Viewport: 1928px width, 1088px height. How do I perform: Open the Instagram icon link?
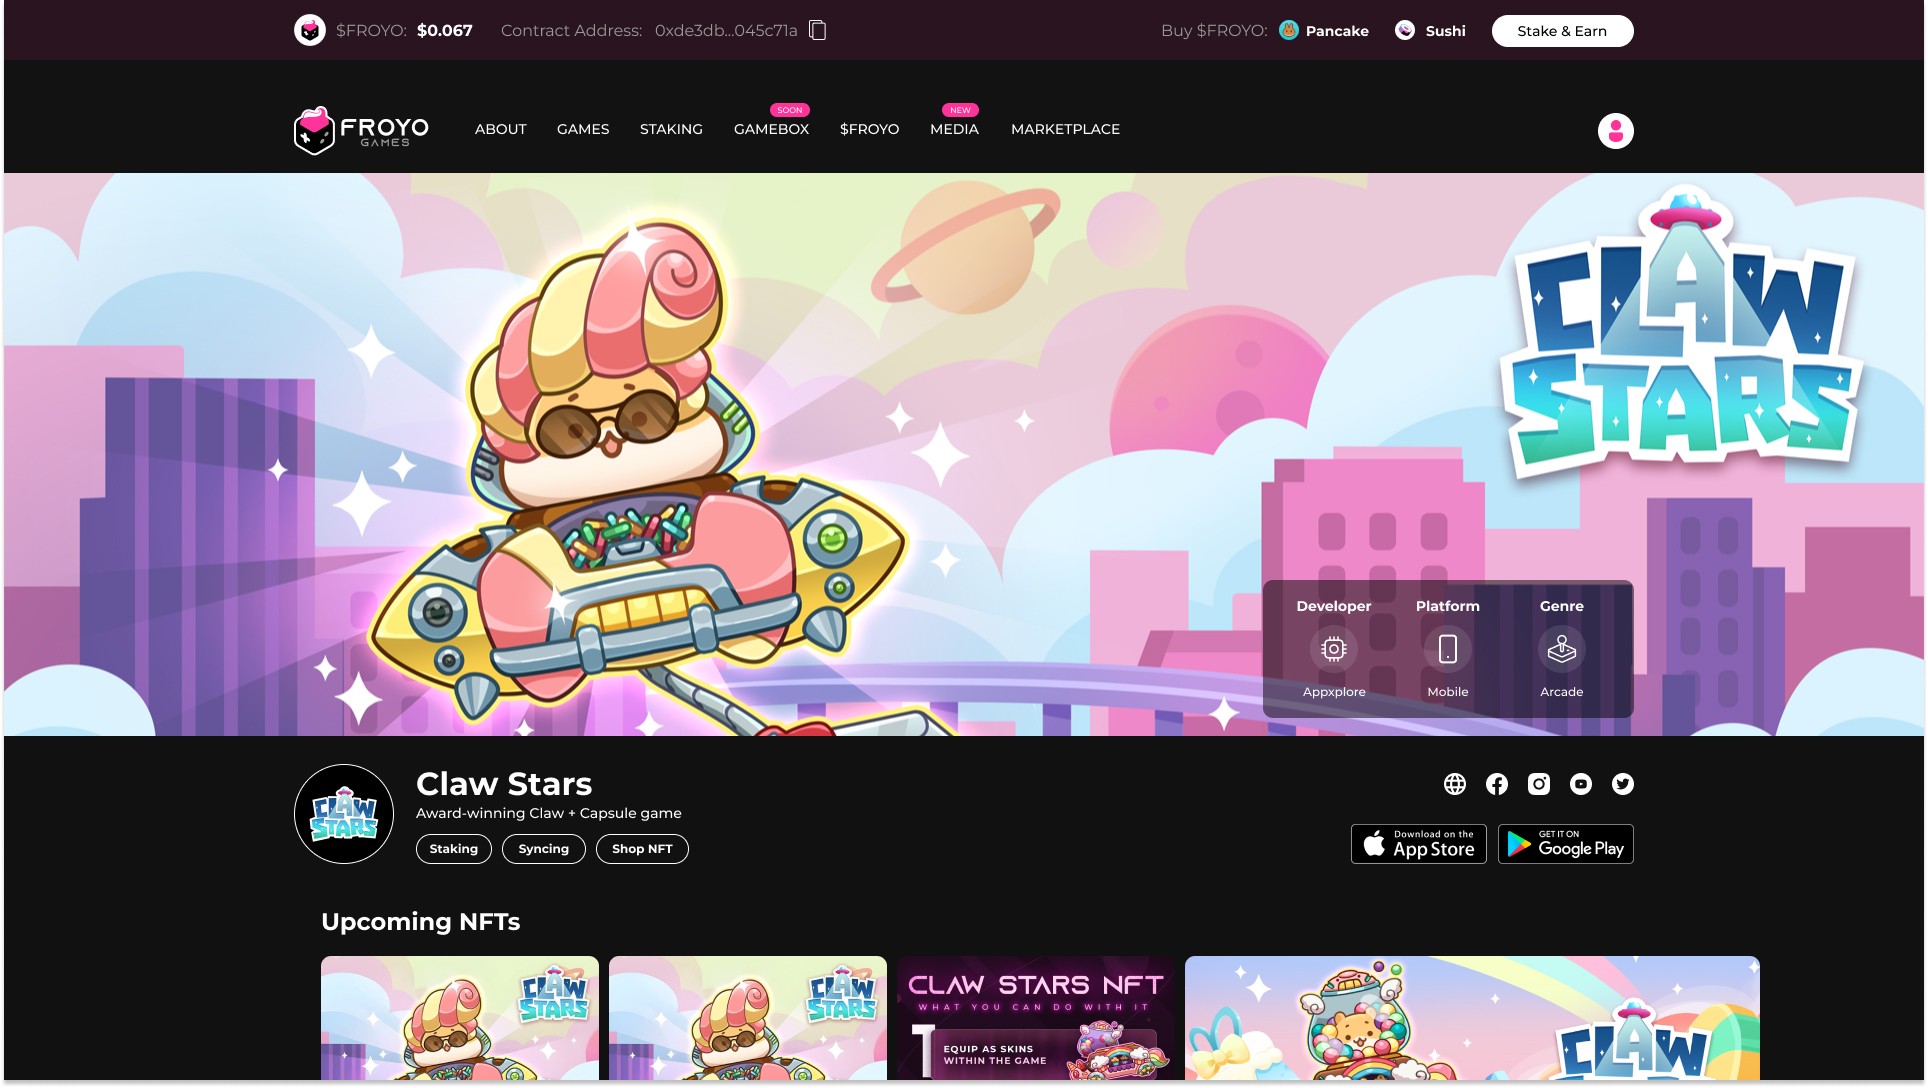1539,784
